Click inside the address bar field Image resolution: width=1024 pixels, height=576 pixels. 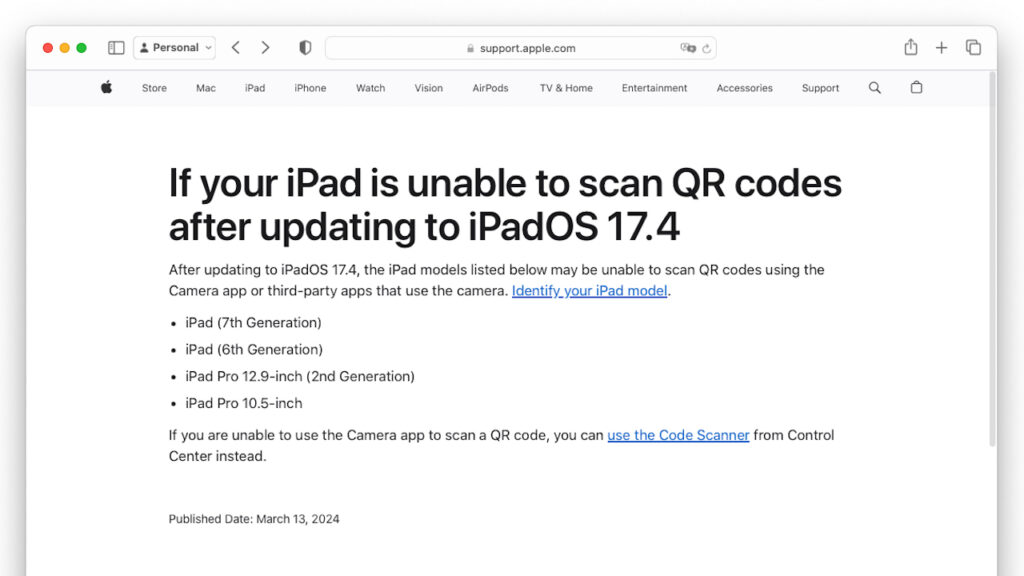click(x=560, y=47)
